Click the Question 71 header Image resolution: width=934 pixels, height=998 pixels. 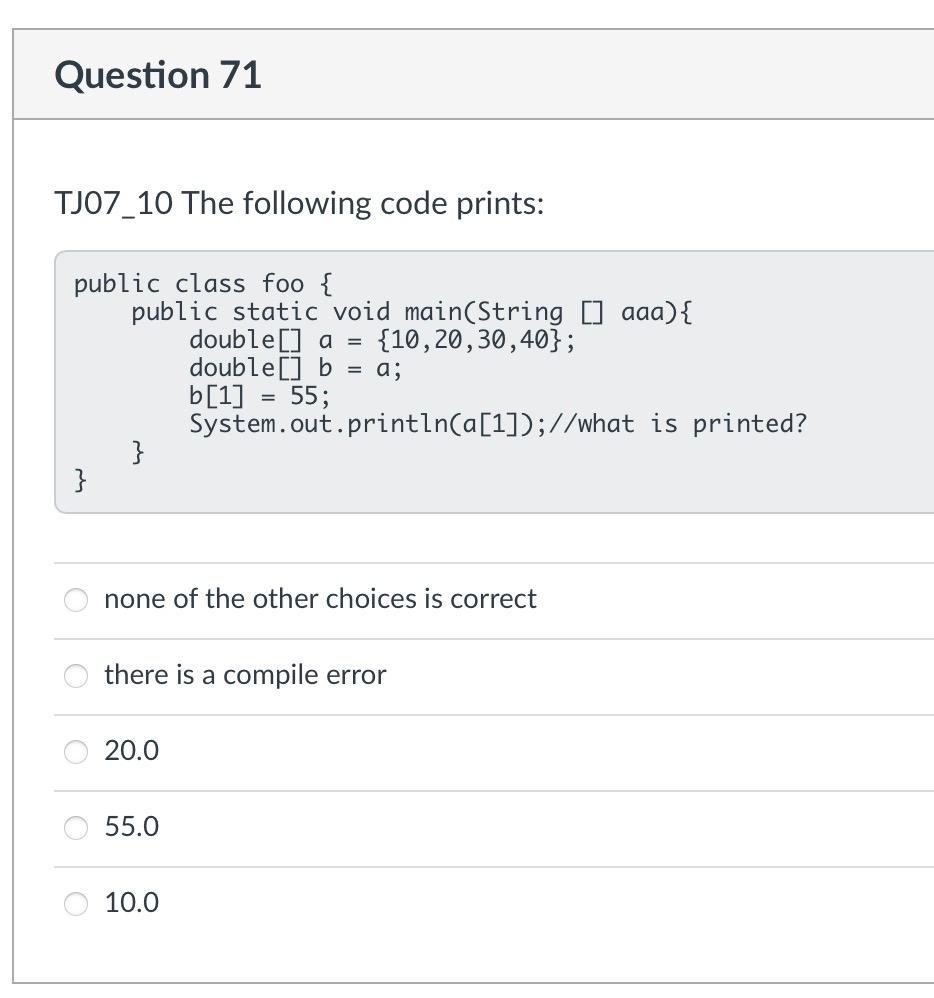tap(158, 74)
